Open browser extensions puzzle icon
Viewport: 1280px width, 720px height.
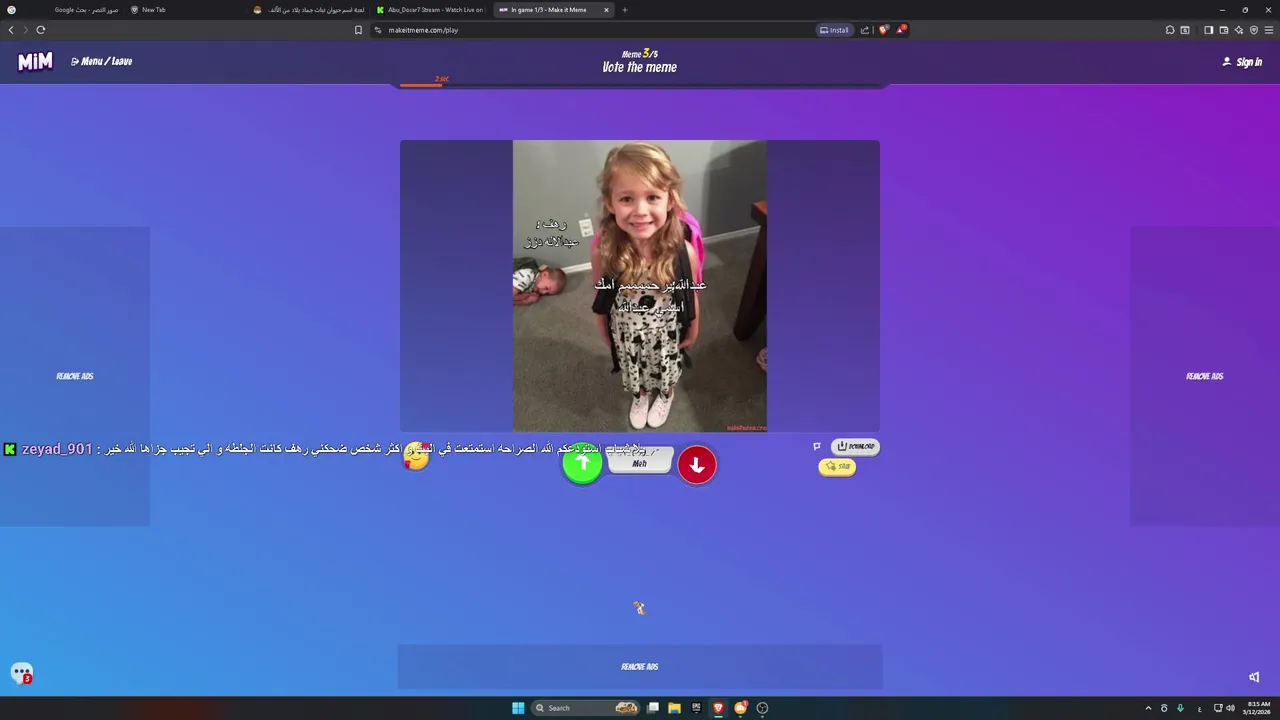(1170, 30)
